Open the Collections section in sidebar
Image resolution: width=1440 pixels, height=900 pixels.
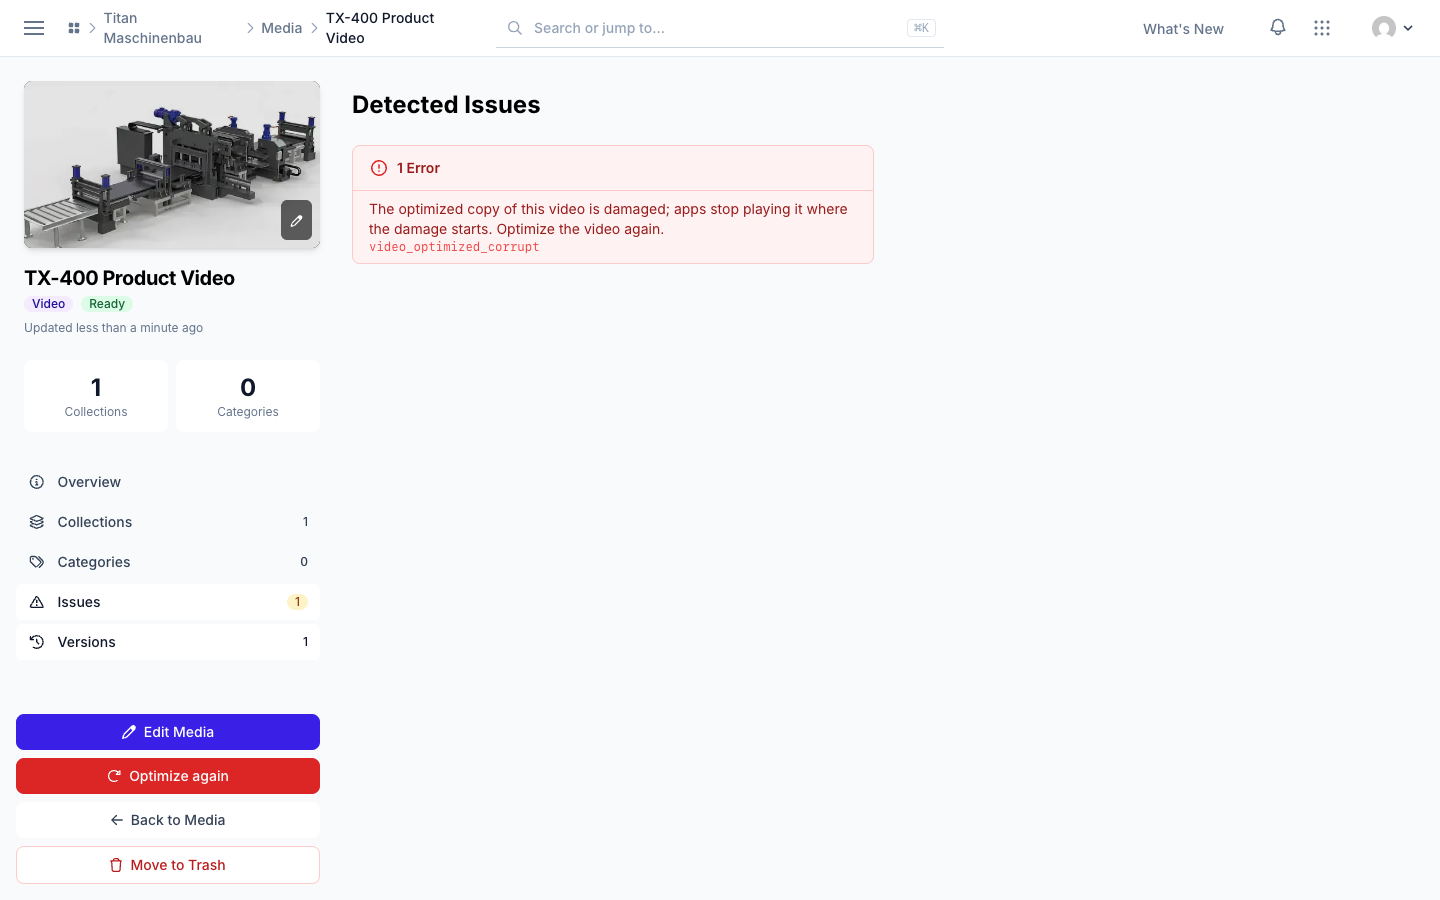pos(168,522)
